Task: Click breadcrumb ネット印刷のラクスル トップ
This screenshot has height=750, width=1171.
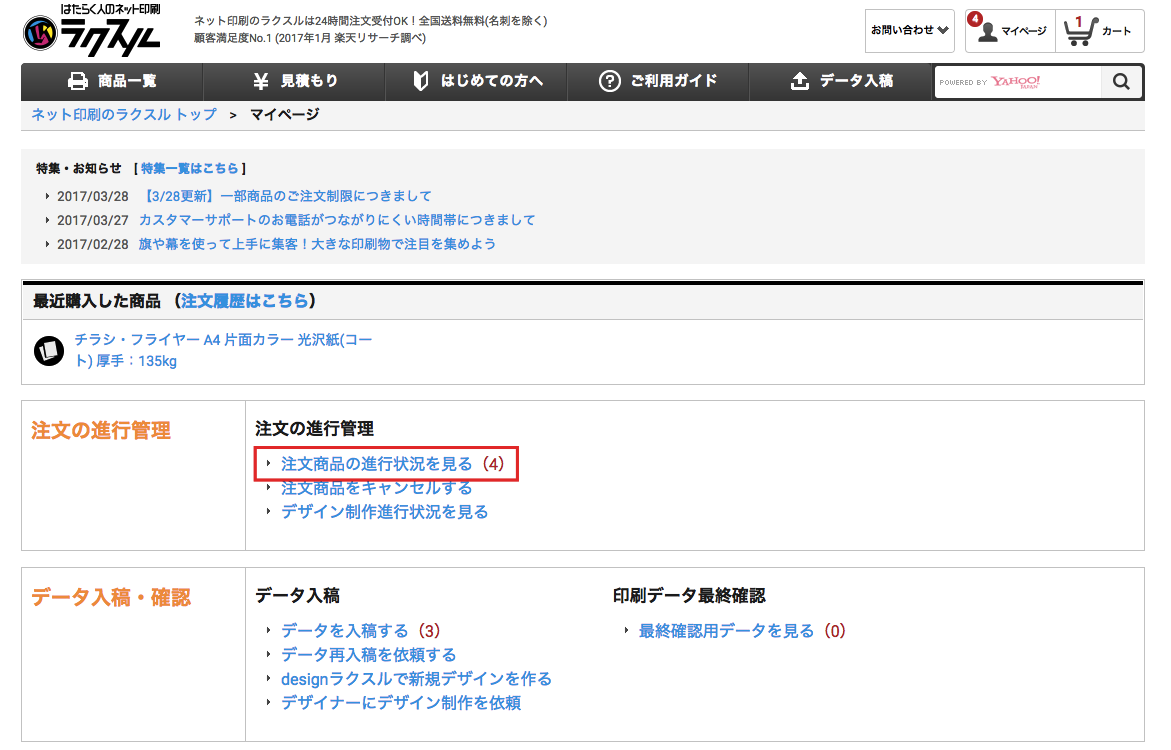Action: pos(124,115)
